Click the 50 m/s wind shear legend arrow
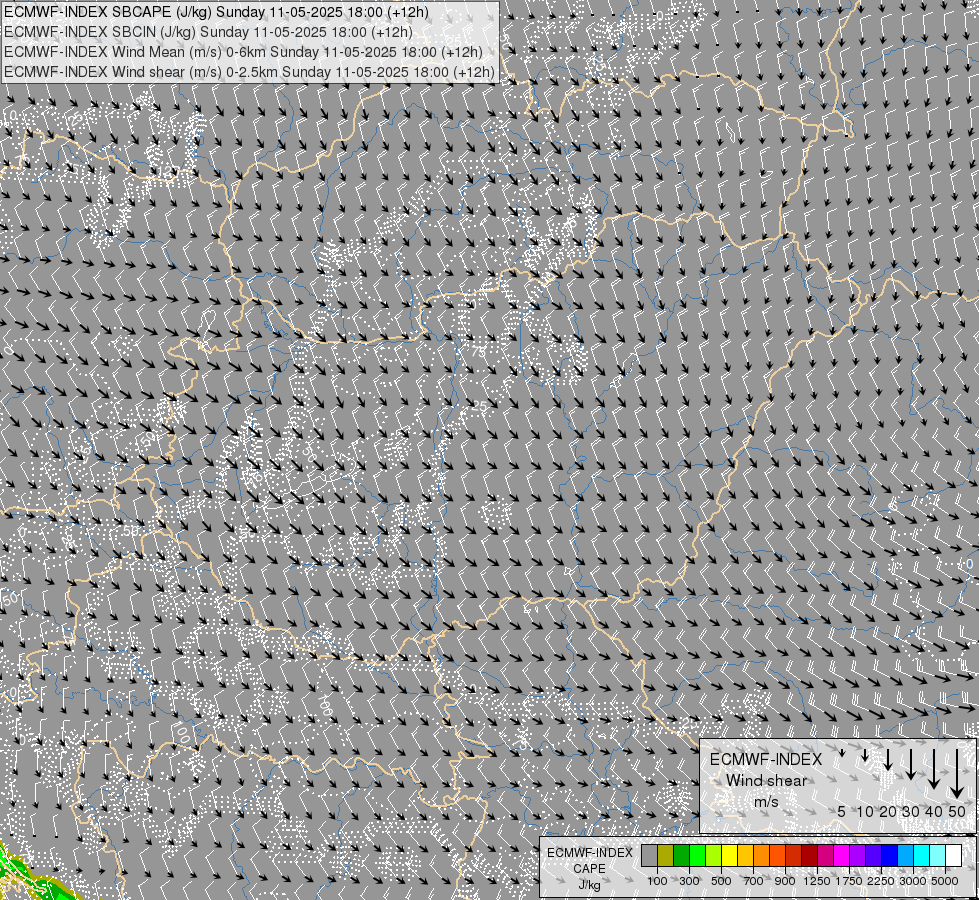This screenshot has height=900, width=979. 957,773
